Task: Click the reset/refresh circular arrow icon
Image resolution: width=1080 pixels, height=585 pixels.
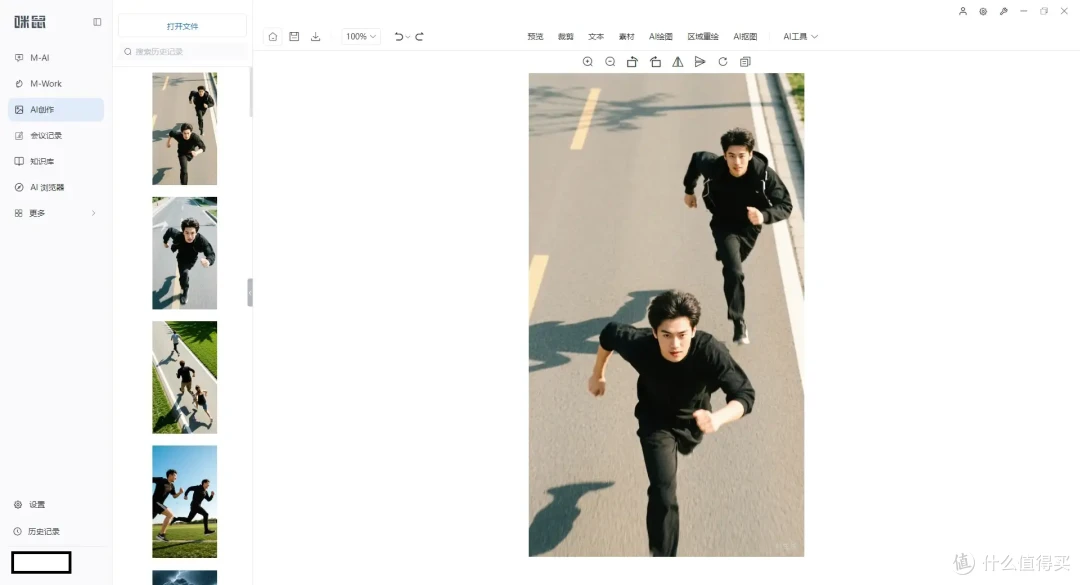Action: [x=723, y=62]
